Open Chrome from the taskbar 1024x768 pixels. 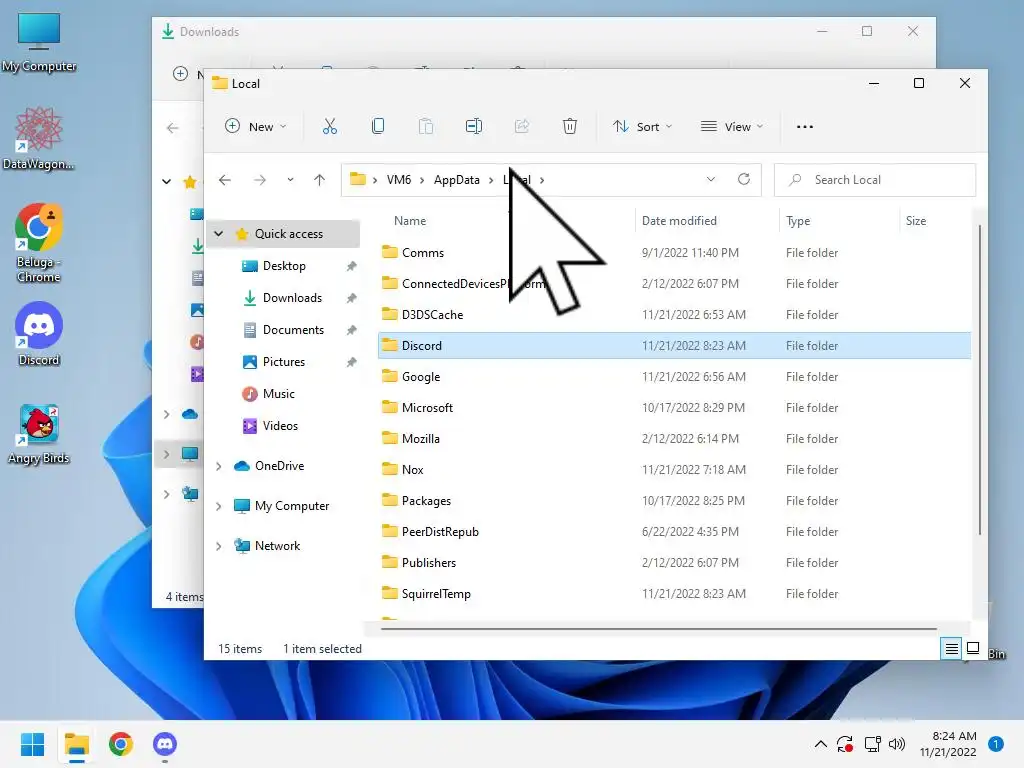coord(121,744)
